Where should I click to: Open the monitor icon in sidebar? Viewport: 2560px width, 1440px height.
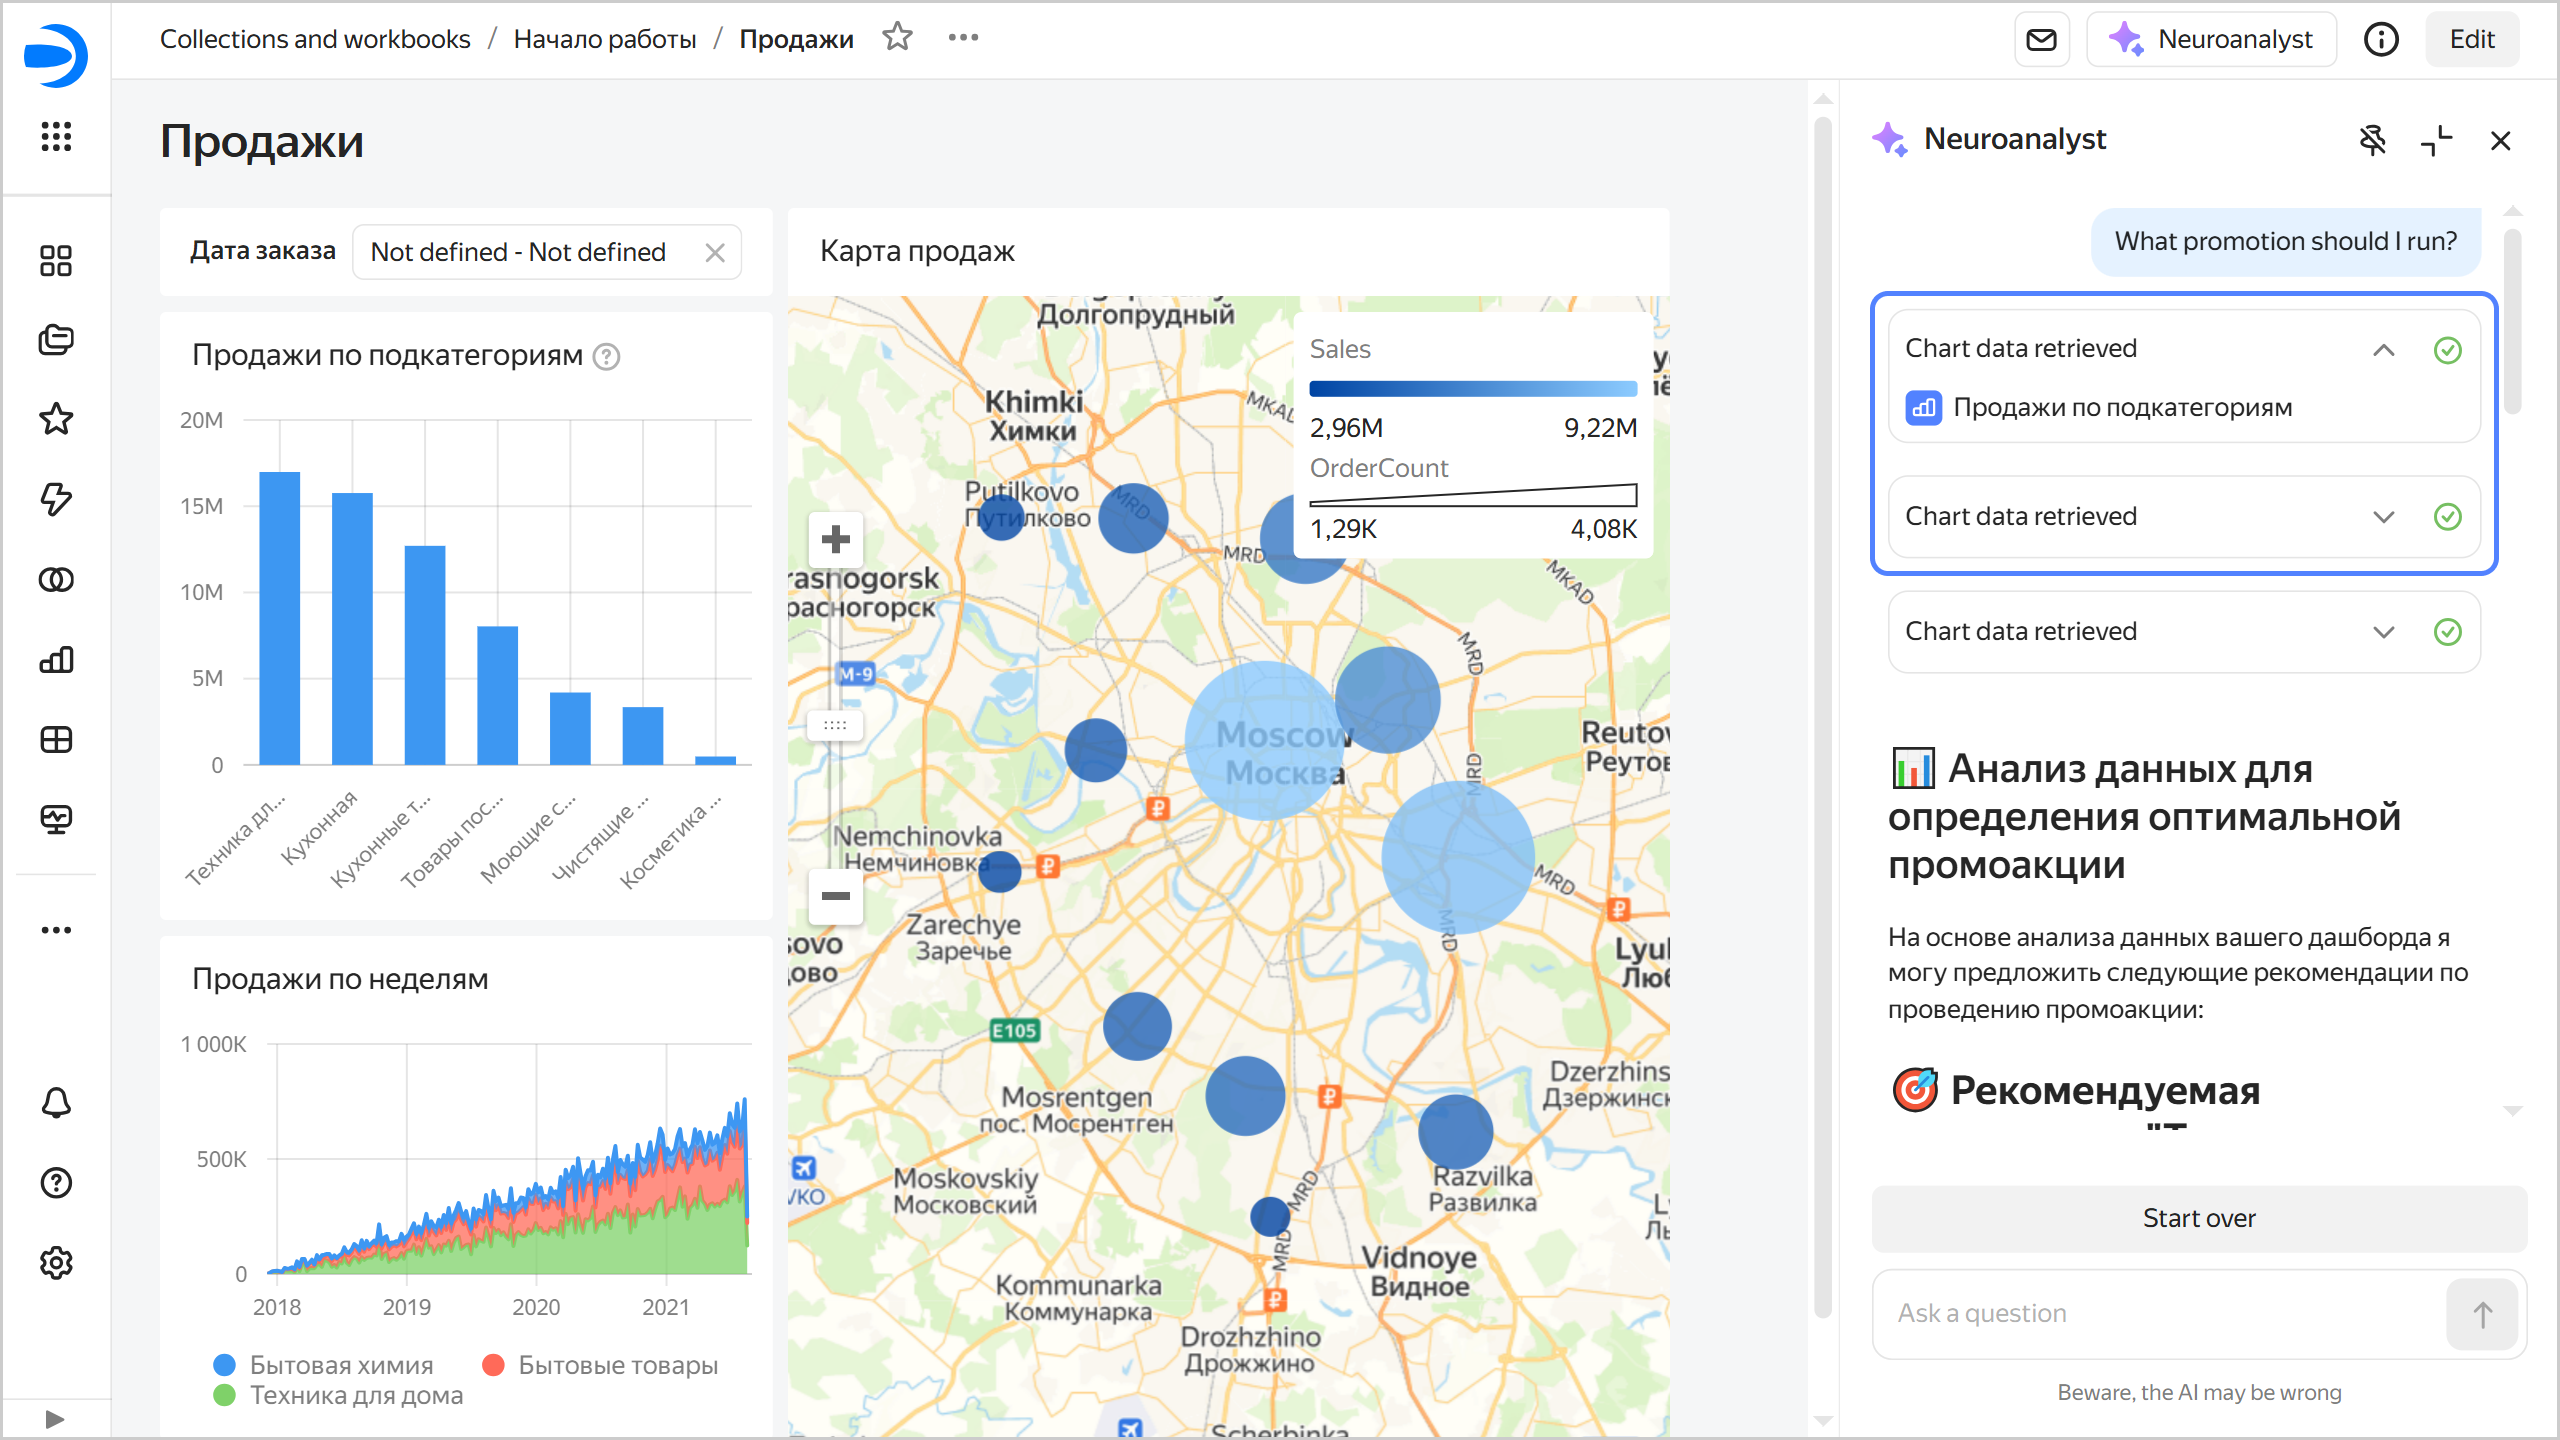[x=56, y=819]
